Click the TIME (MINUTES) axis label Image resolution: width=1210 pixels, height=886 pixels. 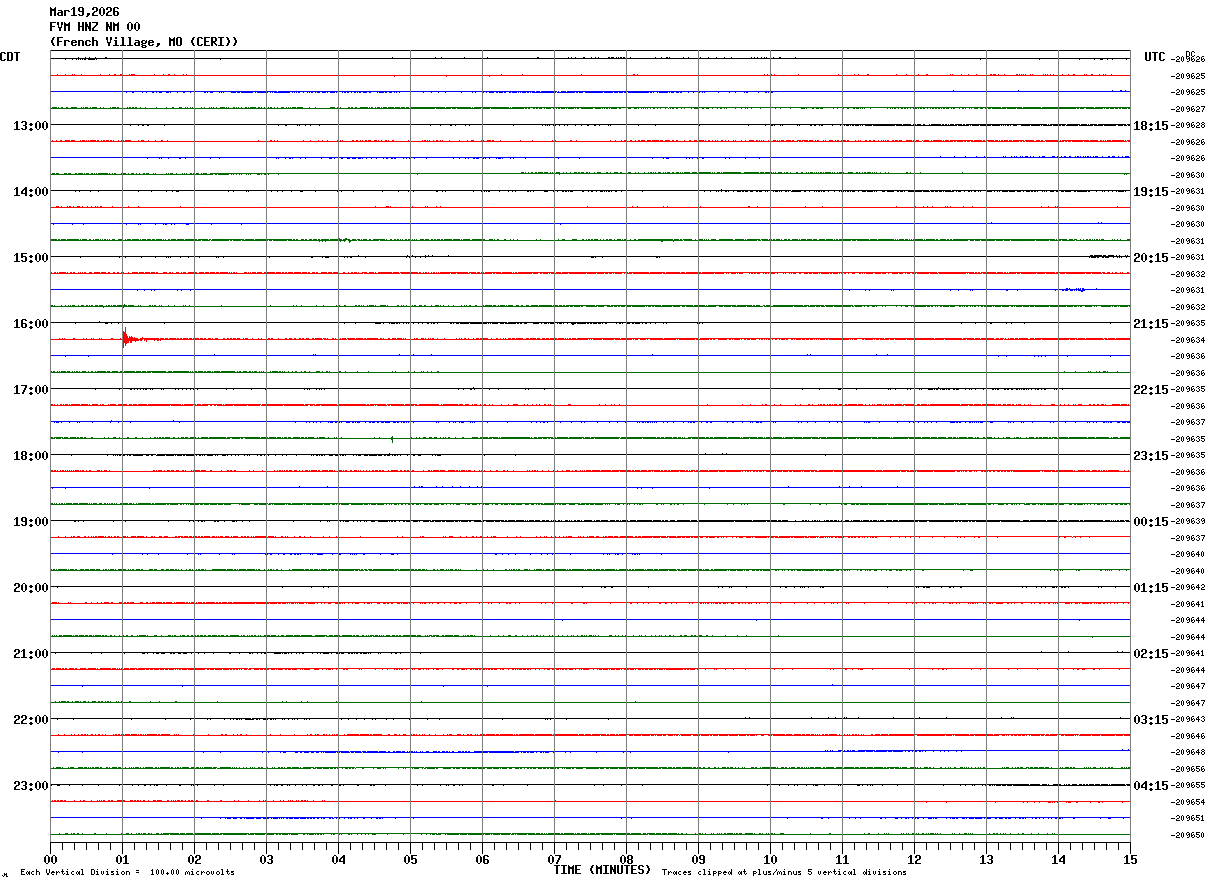pyautogui.click(x=602, y=870)
